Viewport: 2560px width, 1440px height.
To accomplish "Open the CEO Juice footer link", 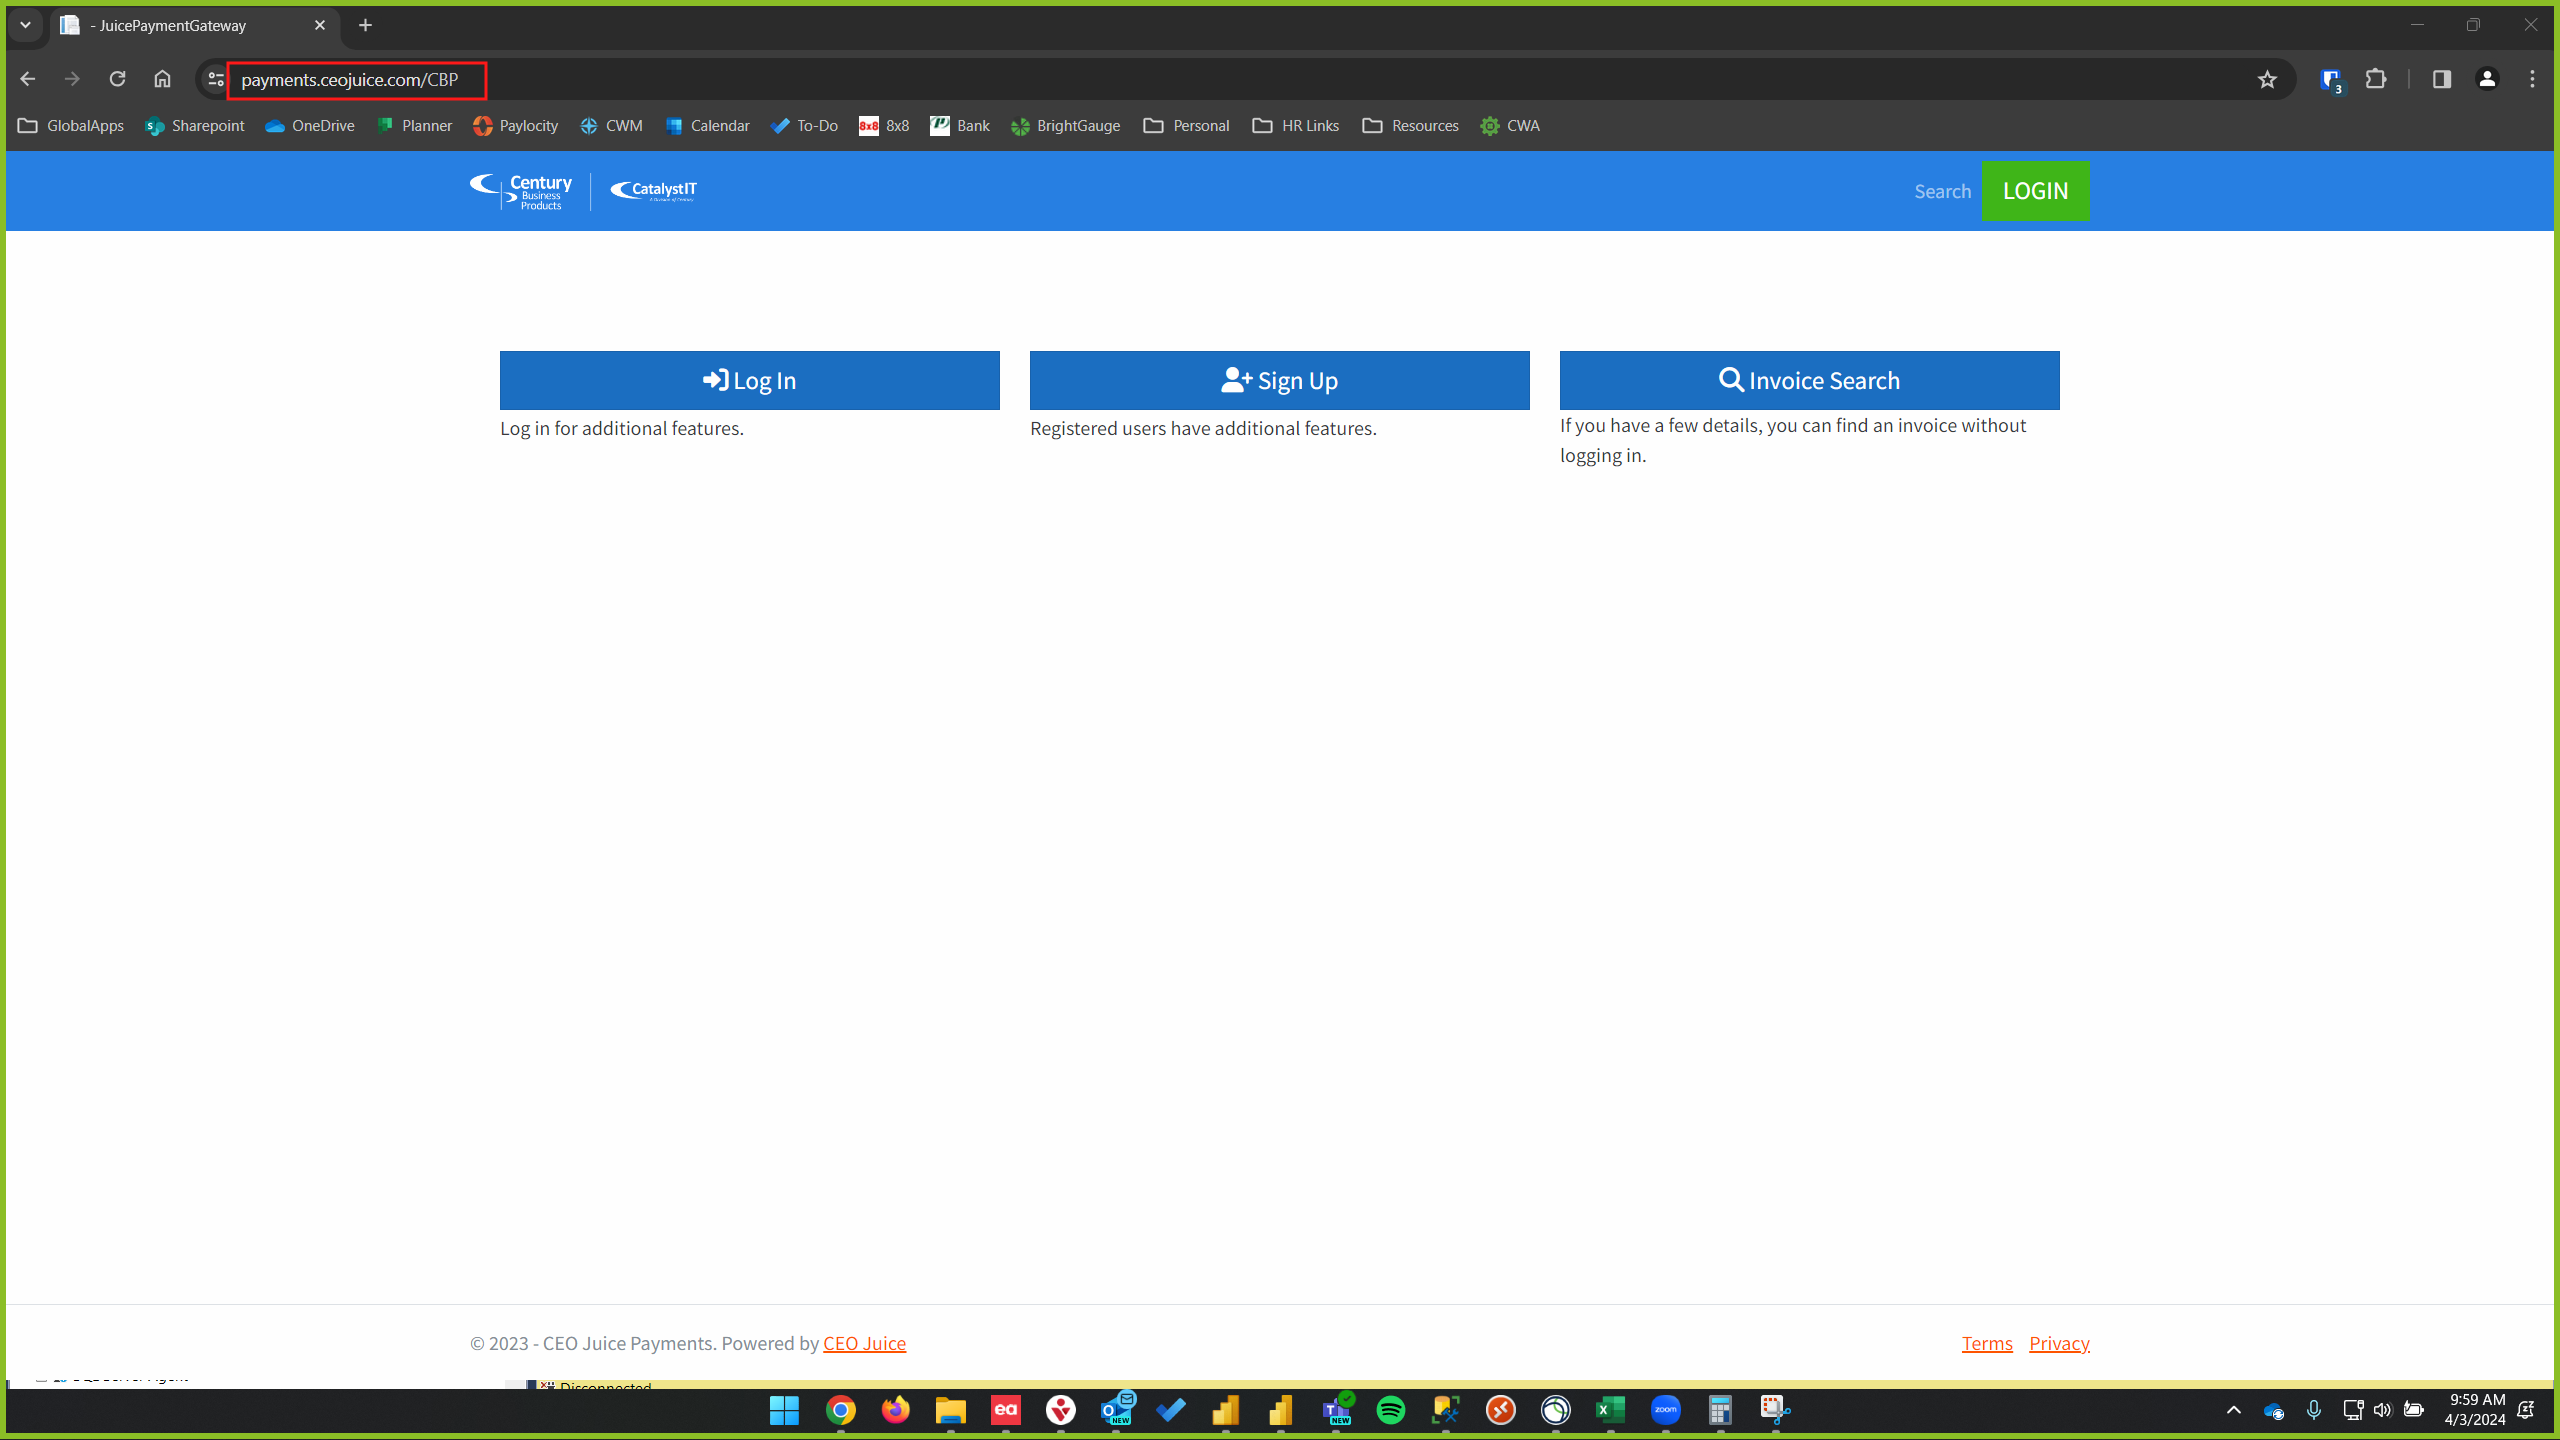I will coord(864,1343).
